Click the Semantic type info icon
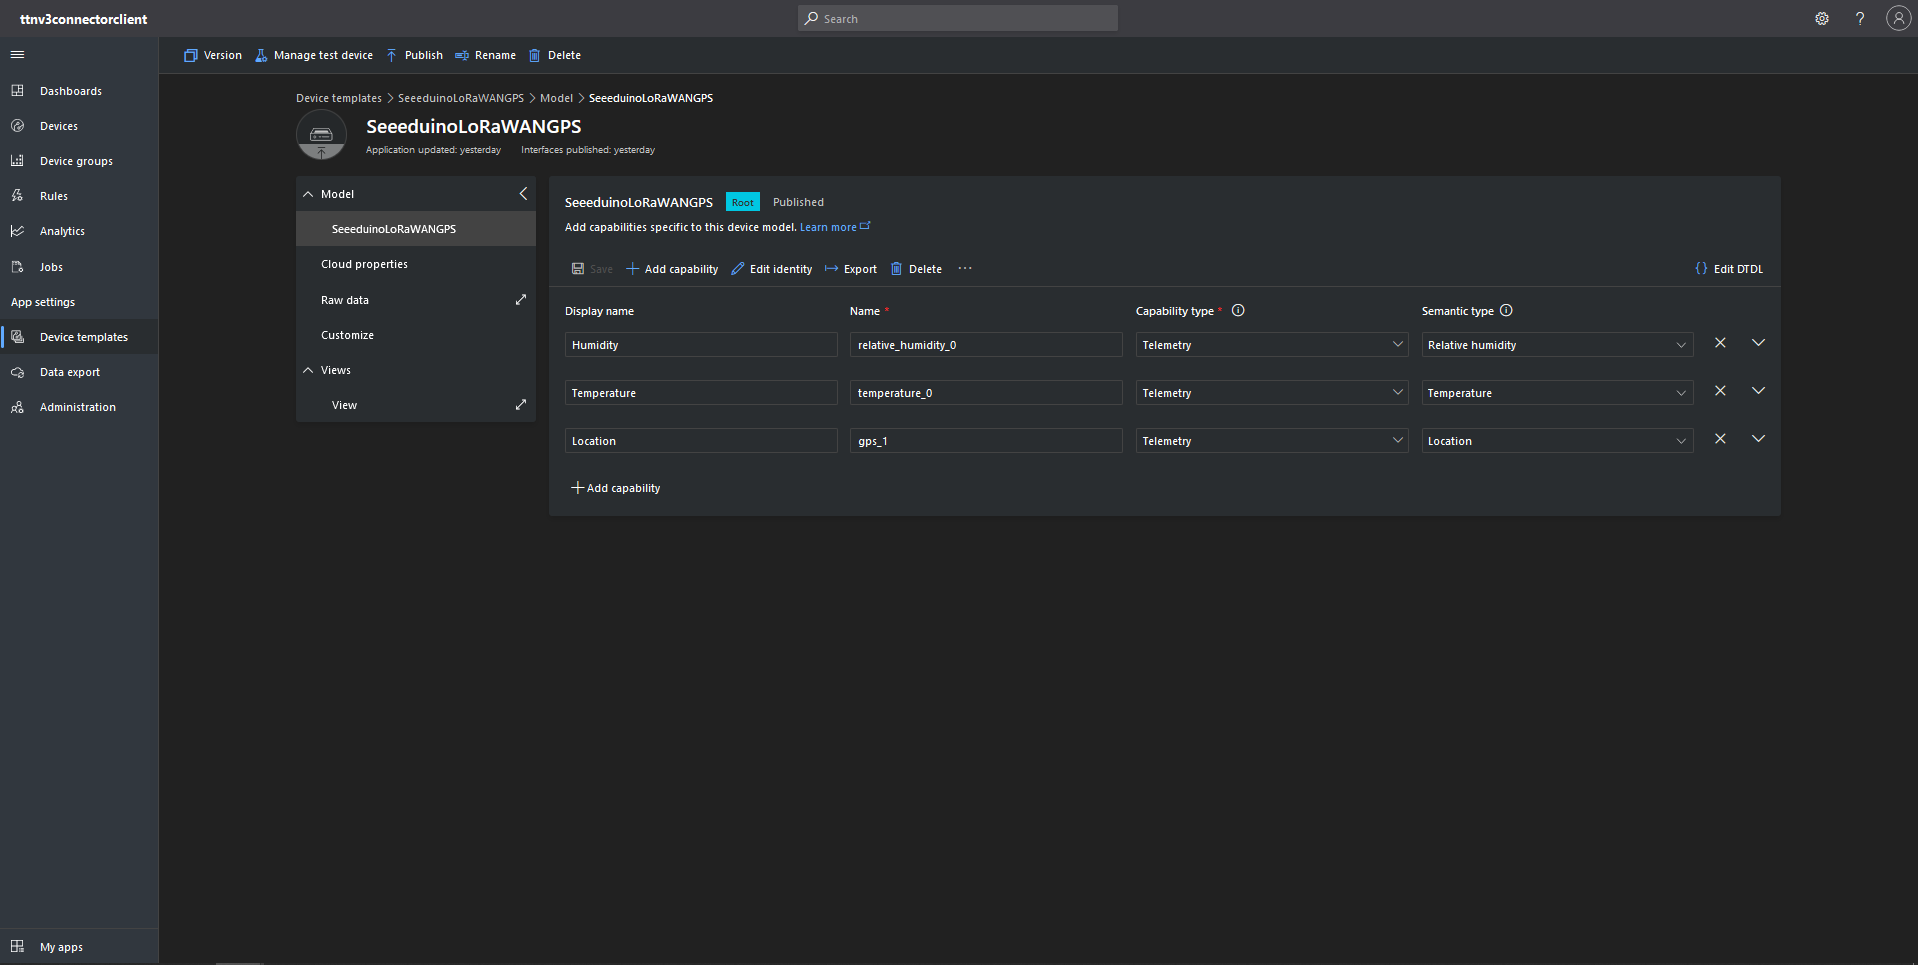The height and width of the screenshot is (965, 1918). click(1506, 311)
